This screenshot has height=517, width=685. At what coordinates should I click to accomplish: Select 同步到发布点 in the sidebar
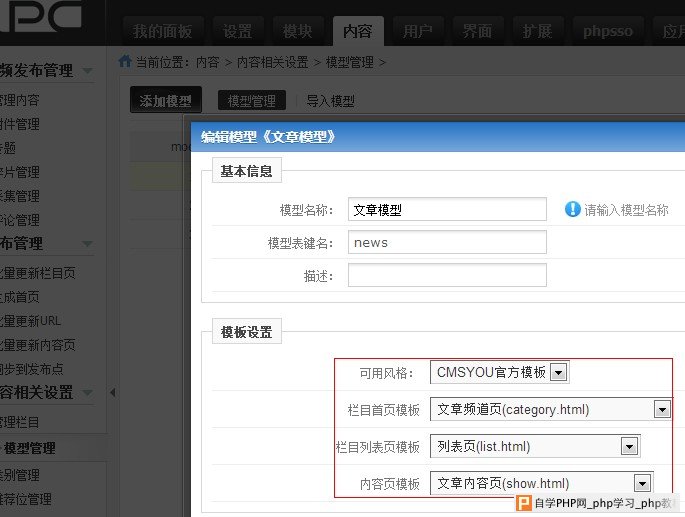click(x=31, y=369)
